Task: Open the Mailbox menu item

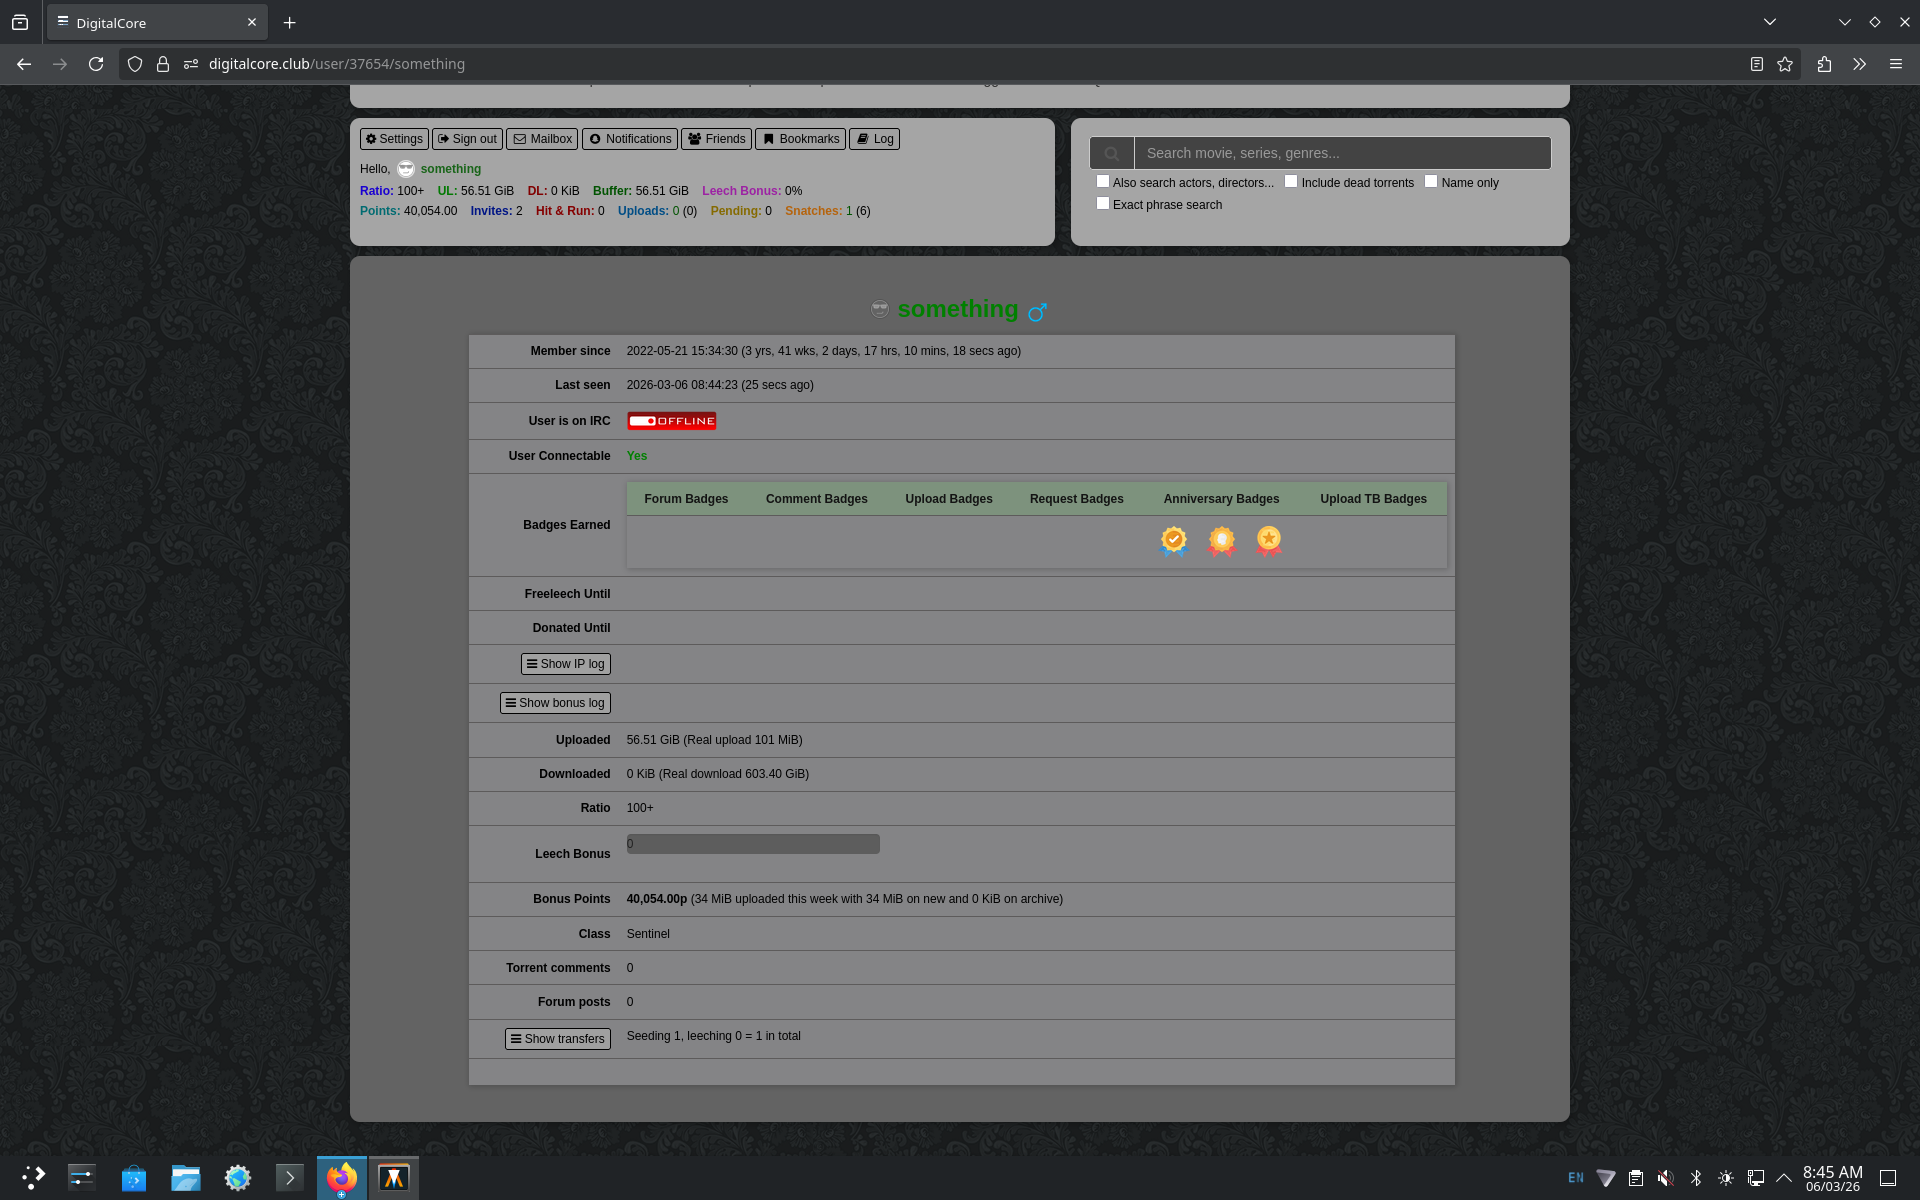Action: (542, 139)
